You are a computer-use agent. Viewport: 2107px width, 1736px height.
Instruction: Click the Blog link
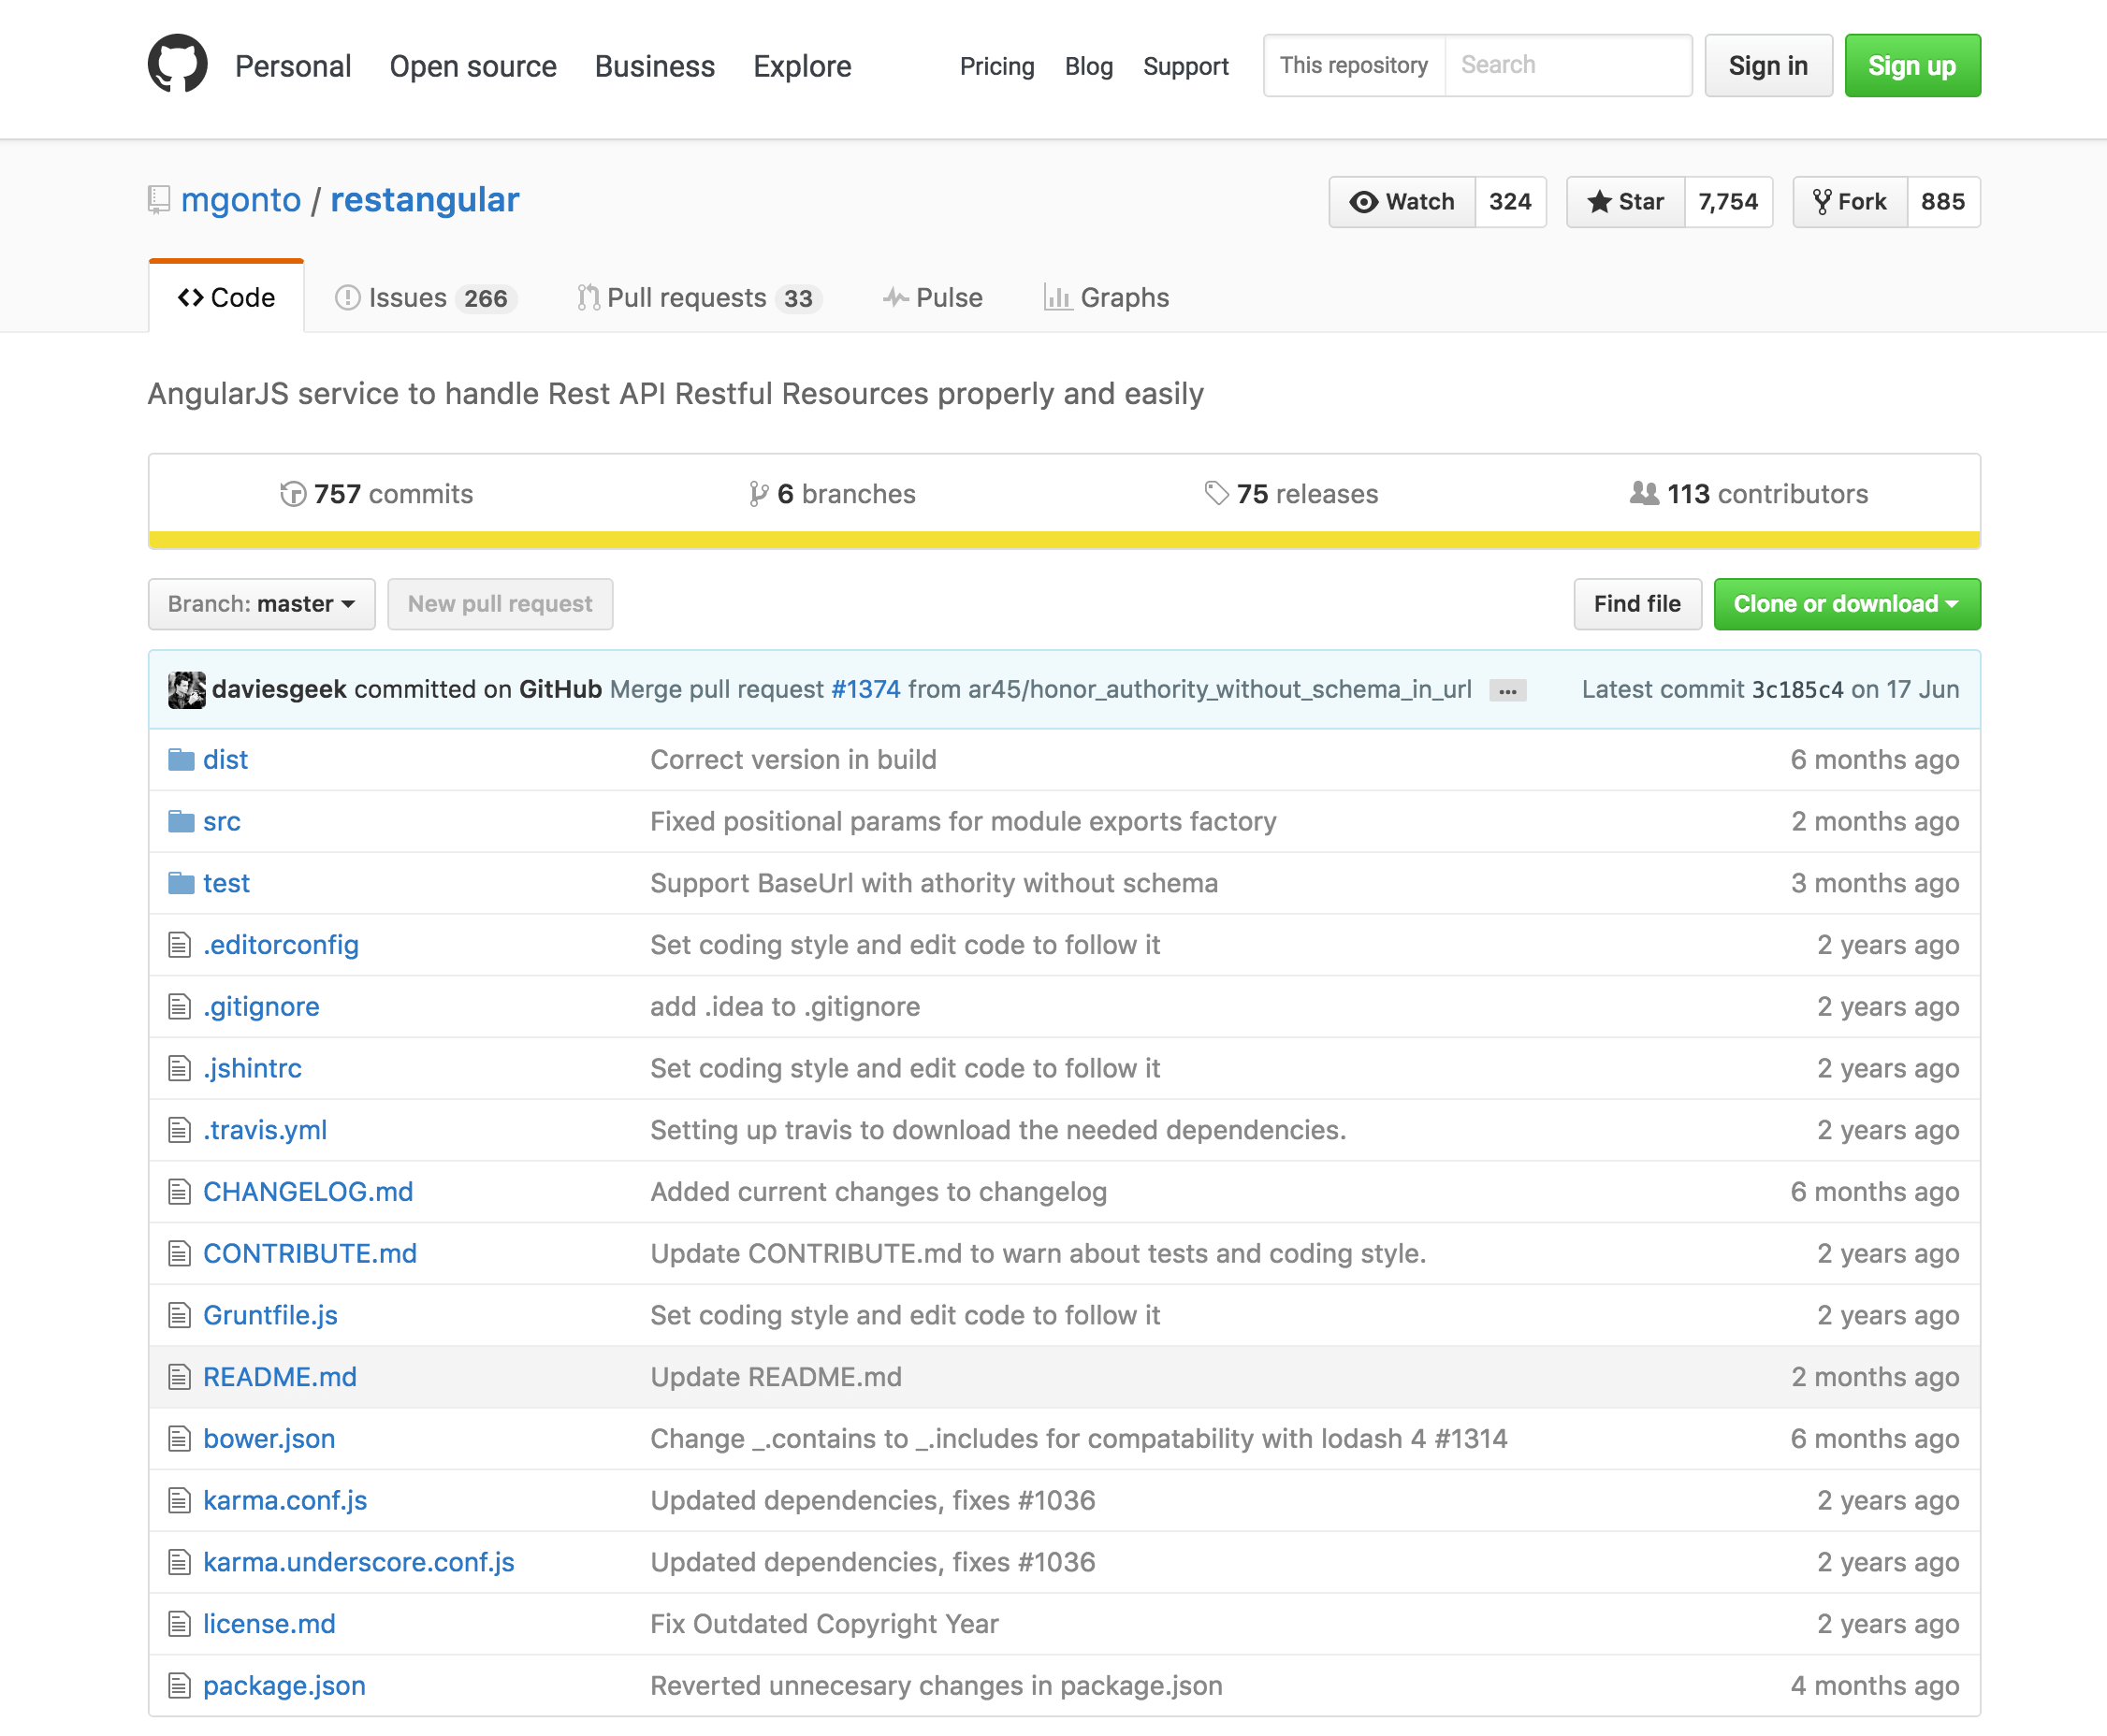click(1089, 66)
